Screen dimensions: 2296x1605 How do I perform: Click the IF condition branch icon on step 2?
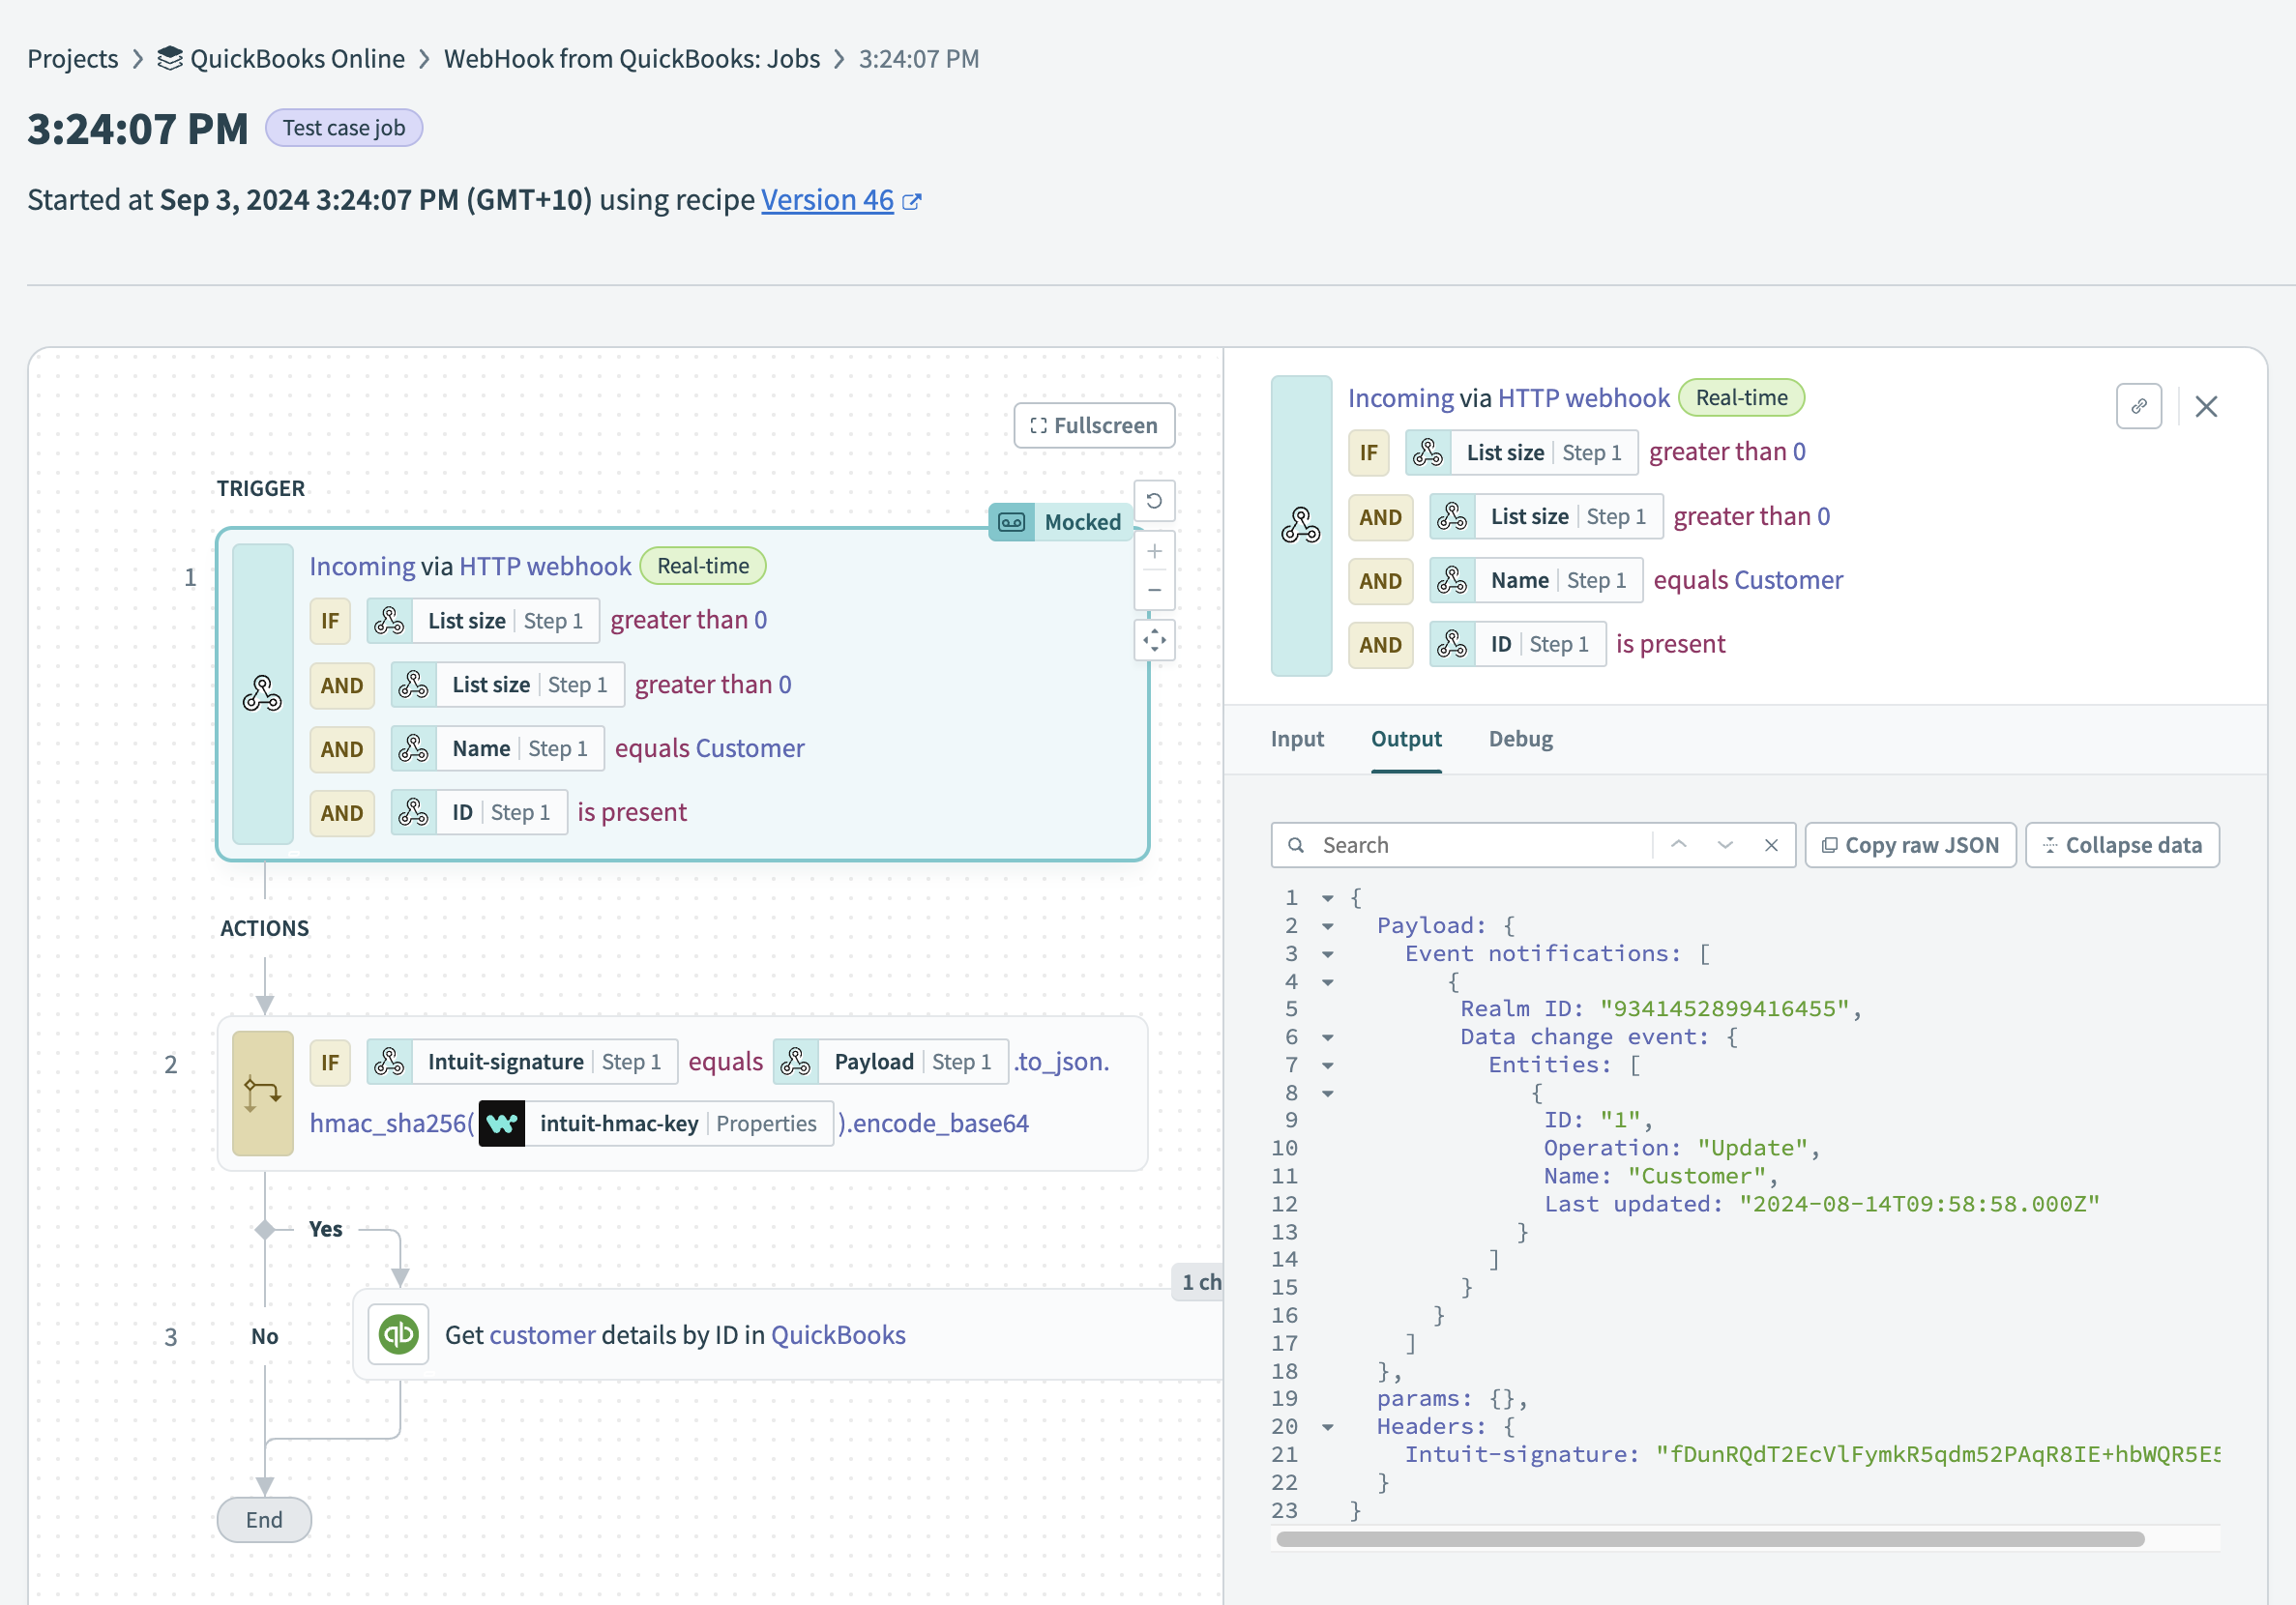pos(262,1093)
